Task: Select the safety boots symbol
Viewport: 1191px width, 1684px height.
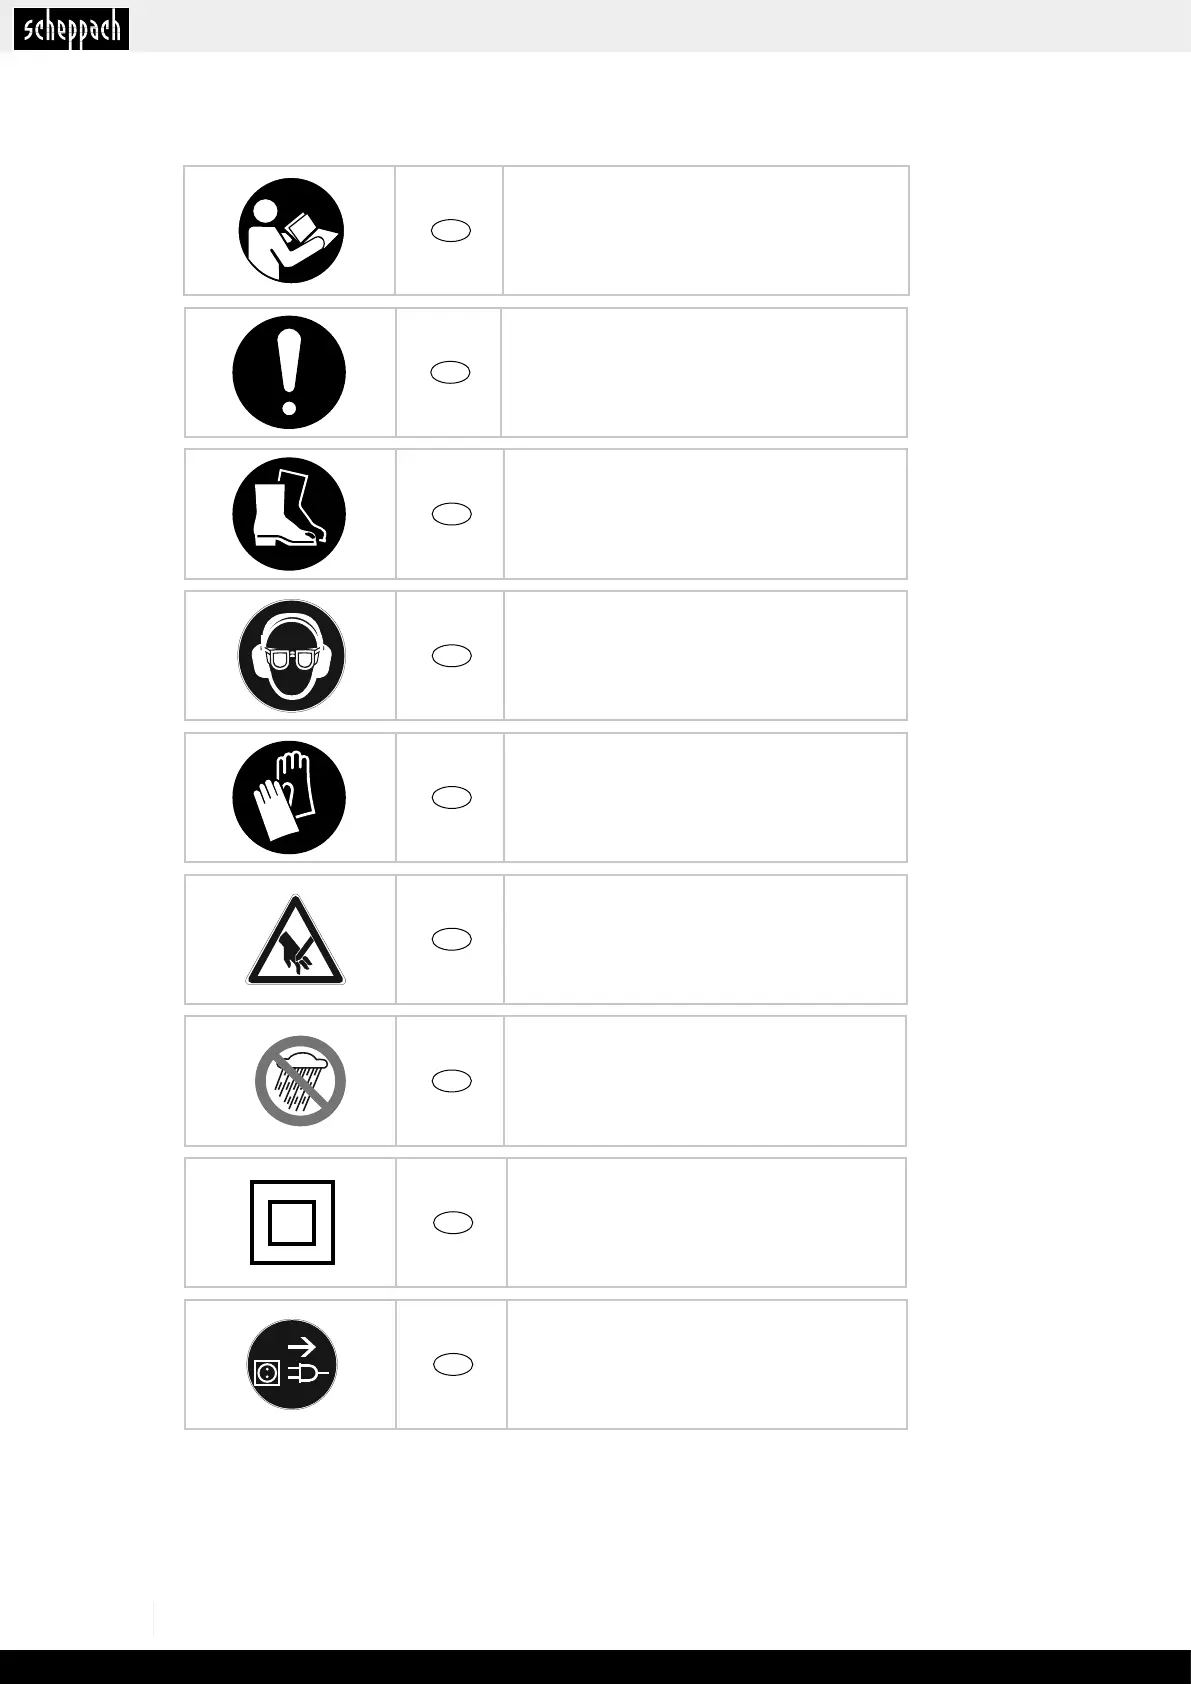Action: 289,514
